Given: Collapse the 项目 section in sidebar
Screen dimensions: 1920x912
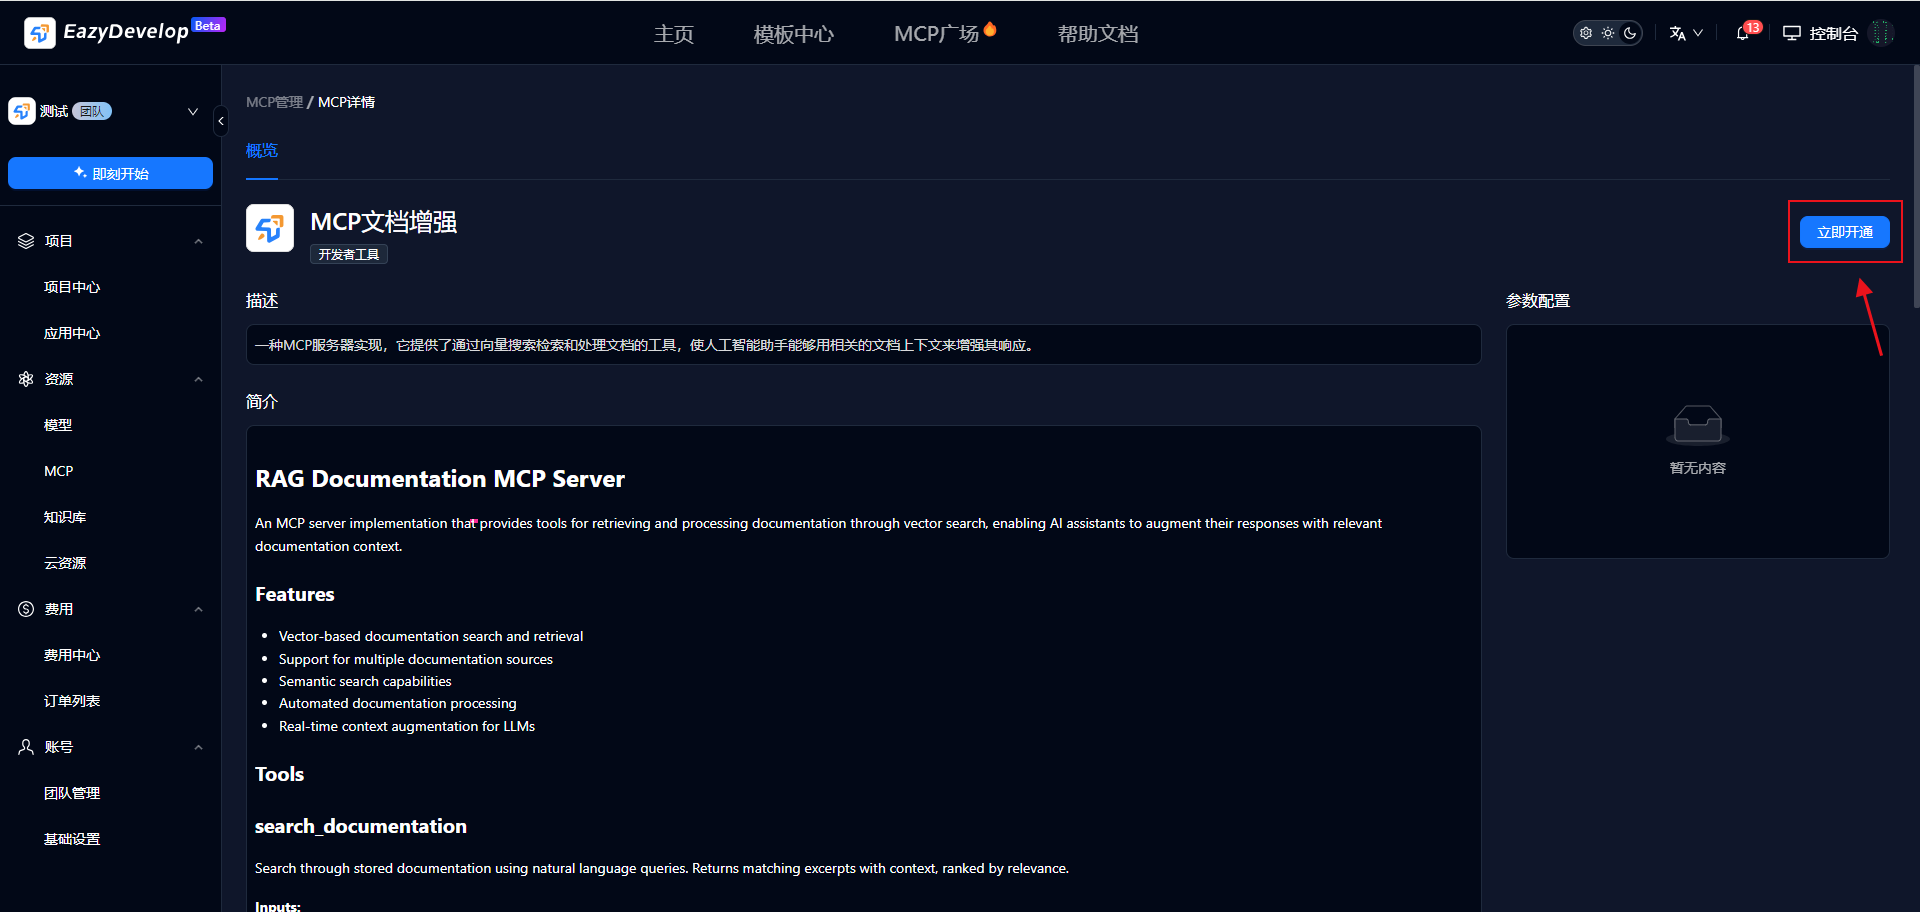Looking at the screenshot, I should point(198,241).
